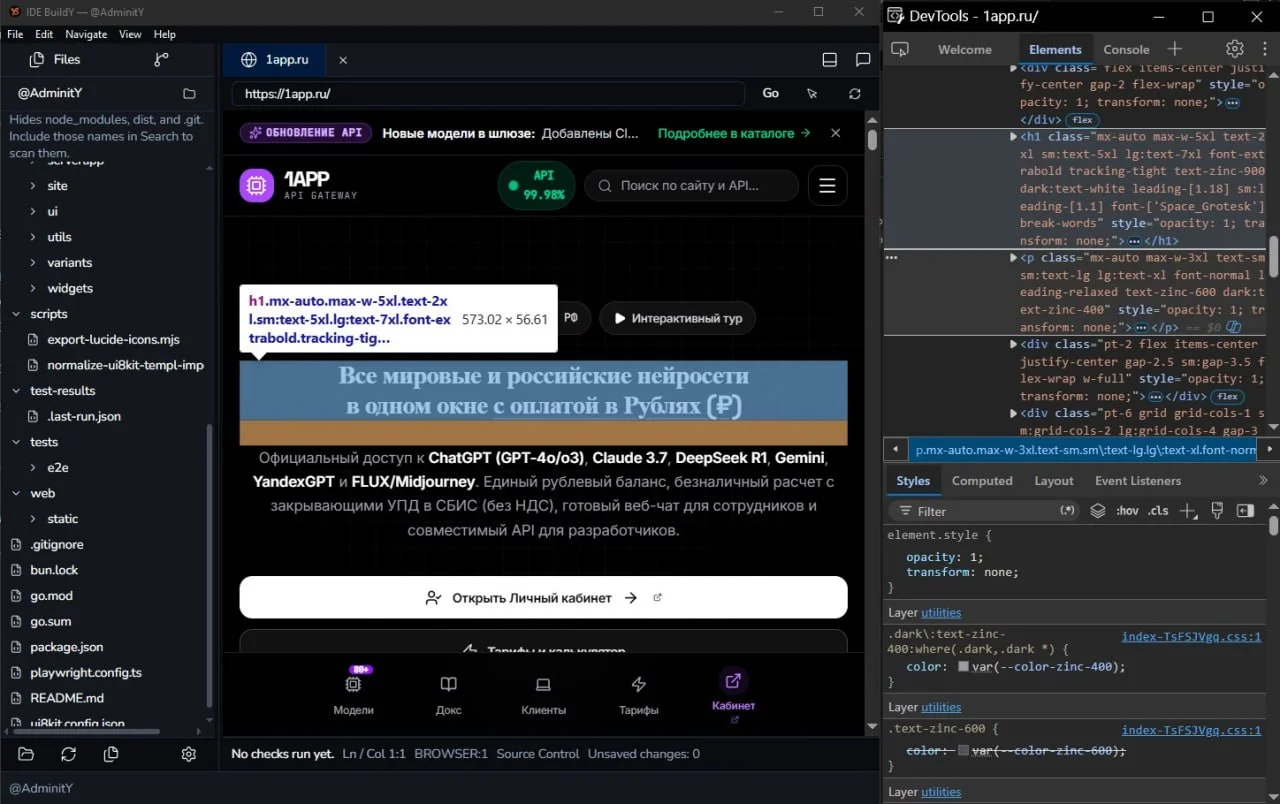The image size is (1280, 804).
Task: Click the open folder icon in bottom-left toolbar
Action: (x=26, y=754)
